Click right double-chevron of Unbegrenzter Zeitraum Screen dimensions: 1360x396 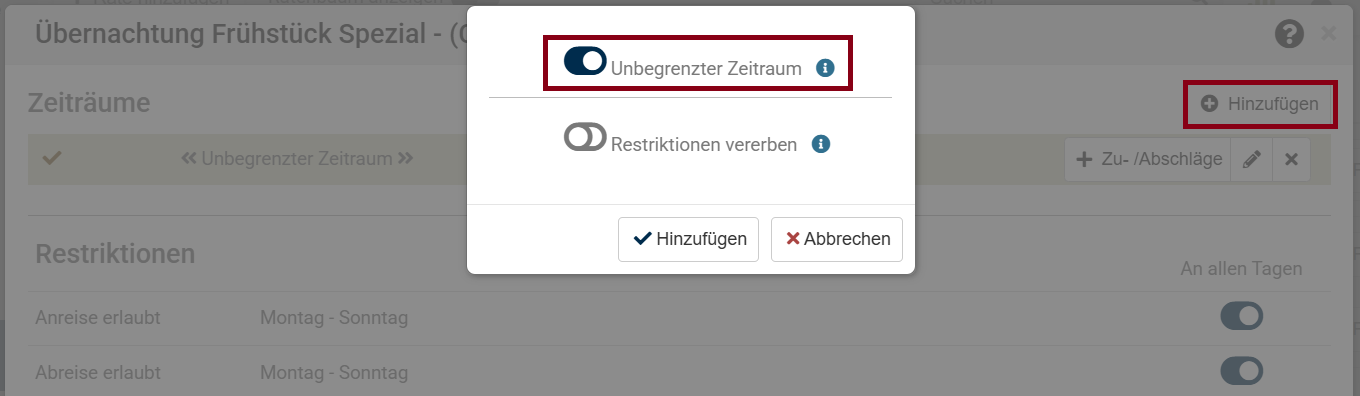click(405, 158)
